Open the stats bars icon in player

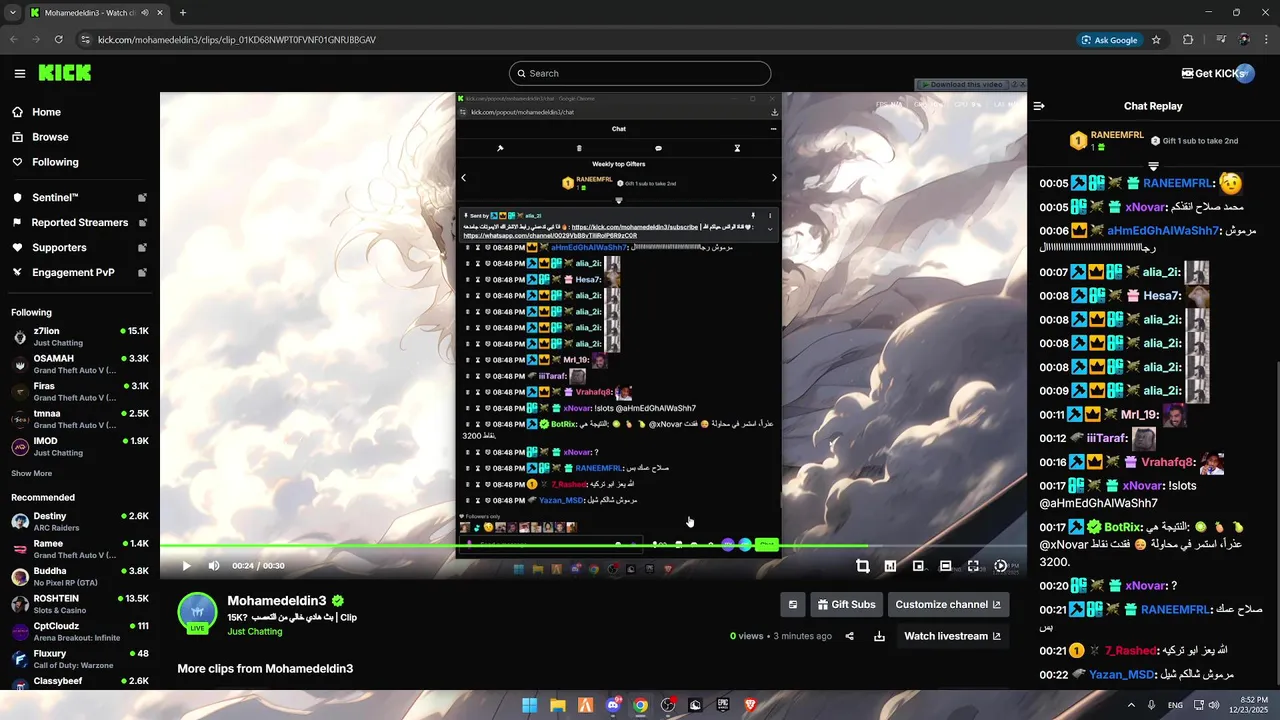[890, 566]
